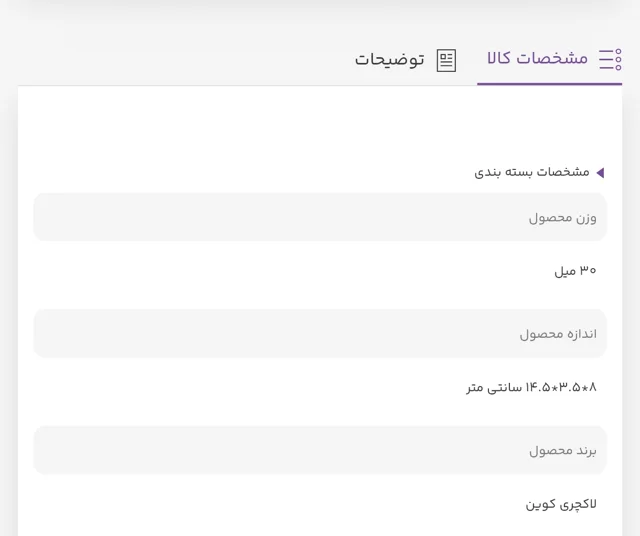Click the brand value لاکچری کوین
This screenshot has height=536, width=640.
pos(561,504)
